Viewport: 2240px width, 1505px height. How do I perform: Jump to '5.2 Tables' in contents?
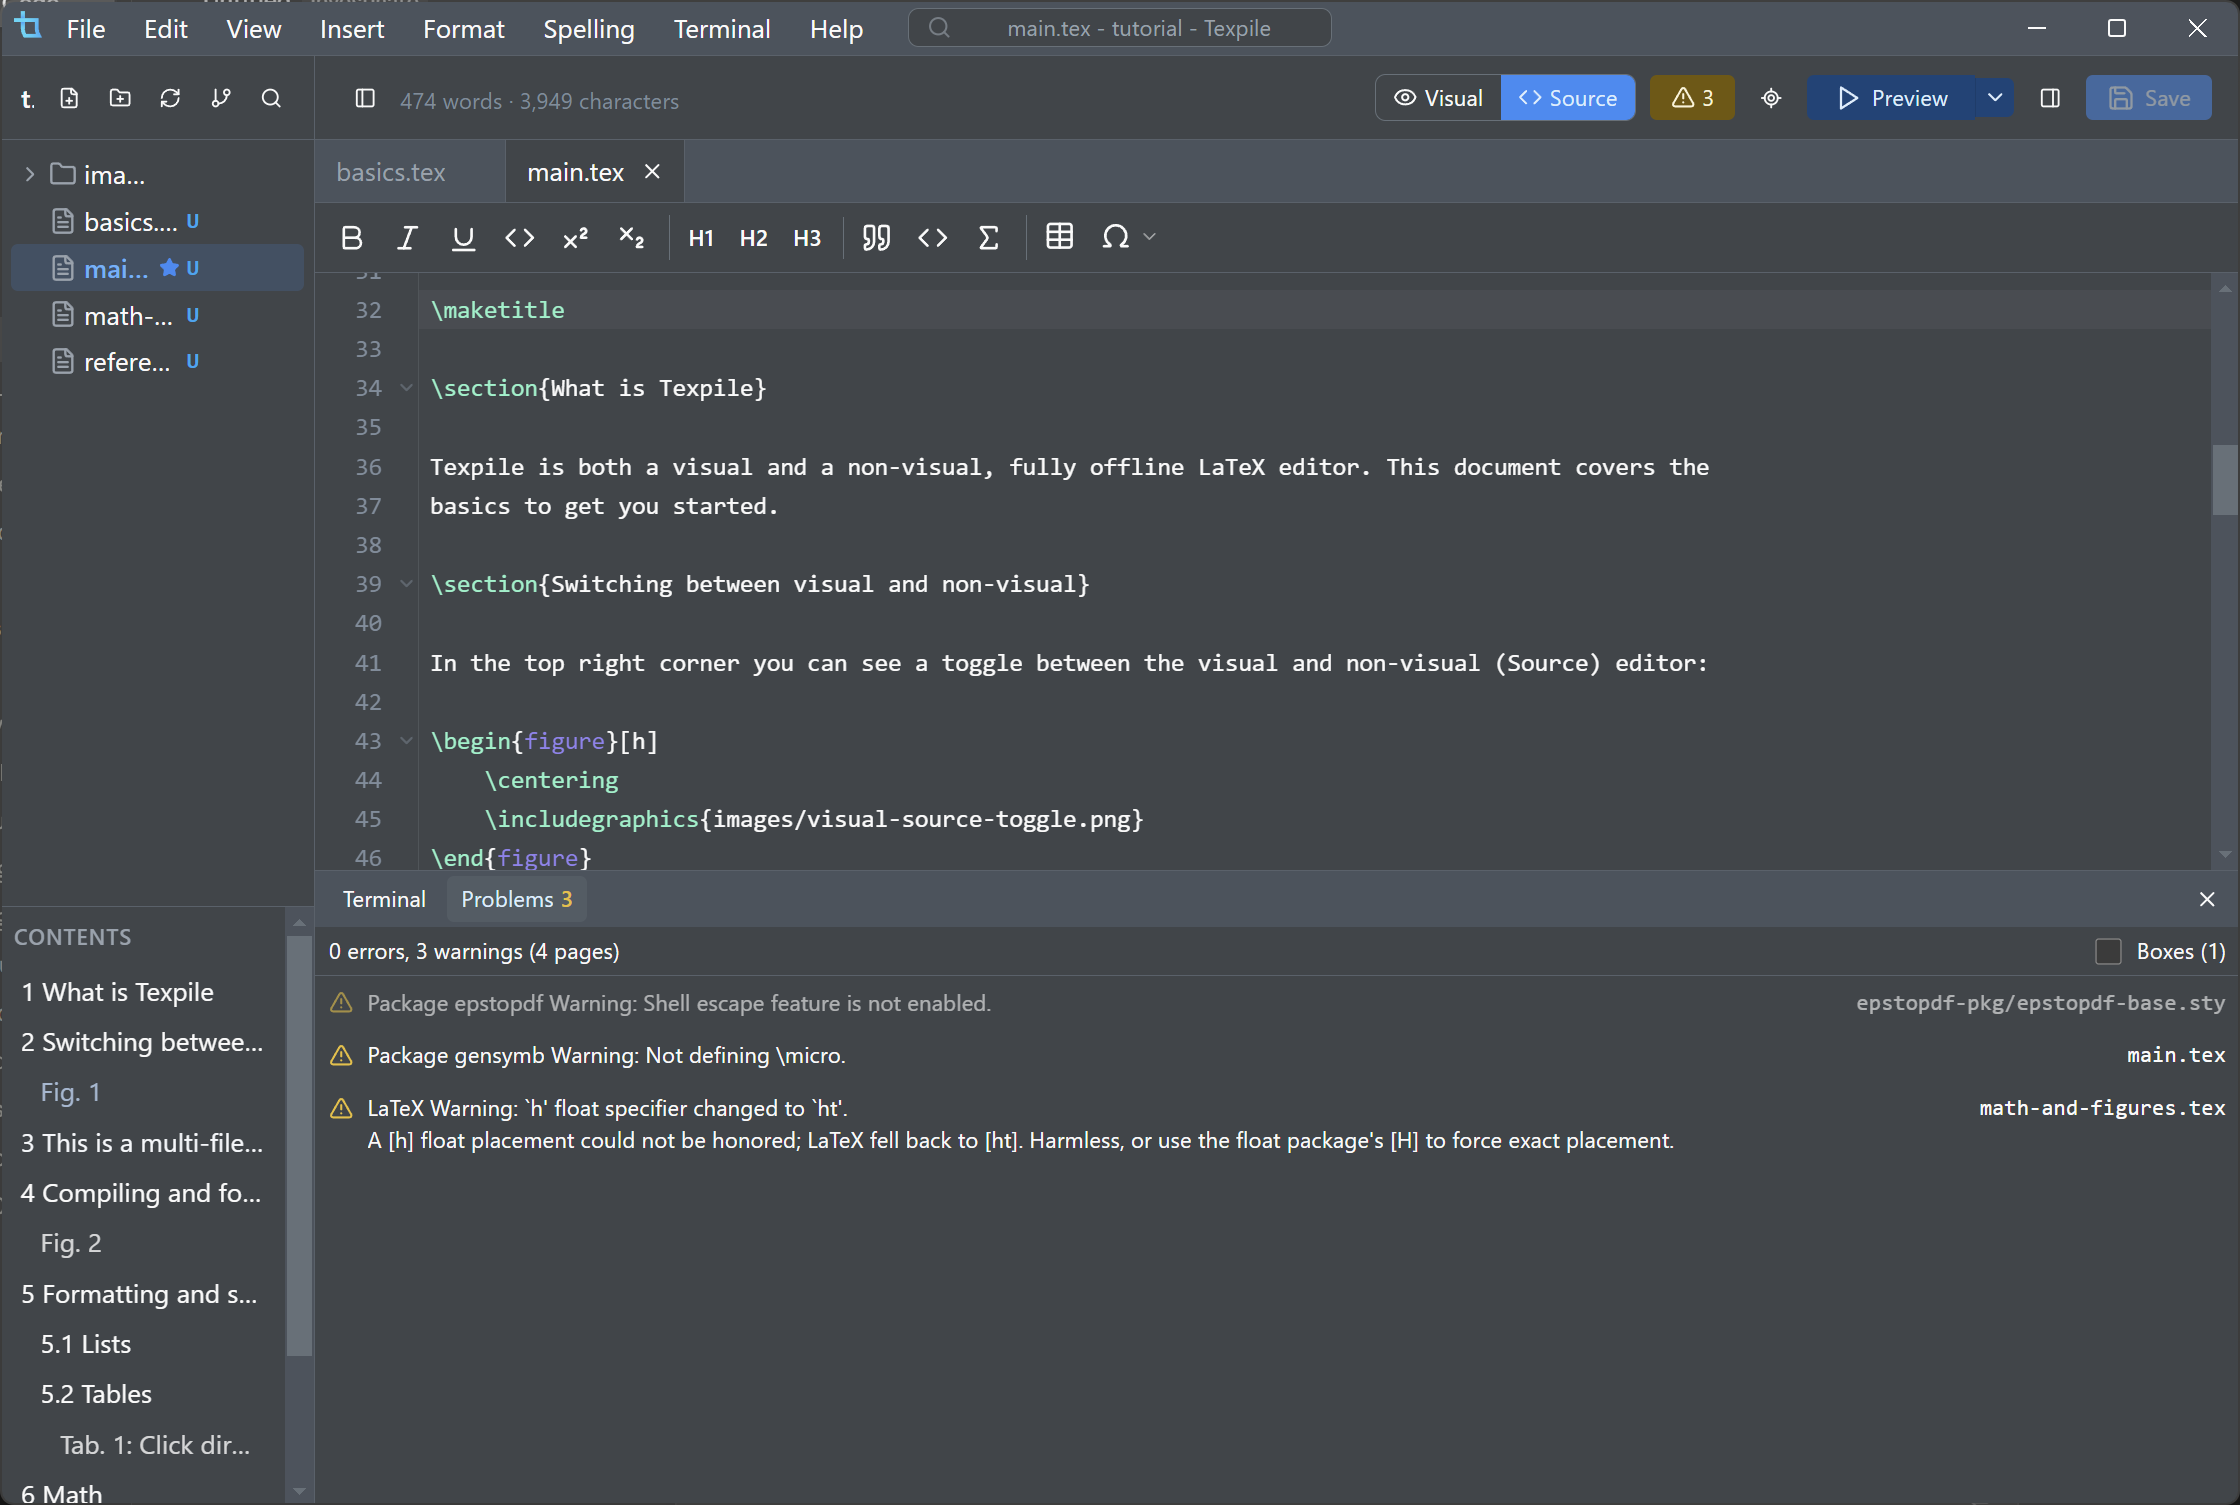(x=96, y=1394)
